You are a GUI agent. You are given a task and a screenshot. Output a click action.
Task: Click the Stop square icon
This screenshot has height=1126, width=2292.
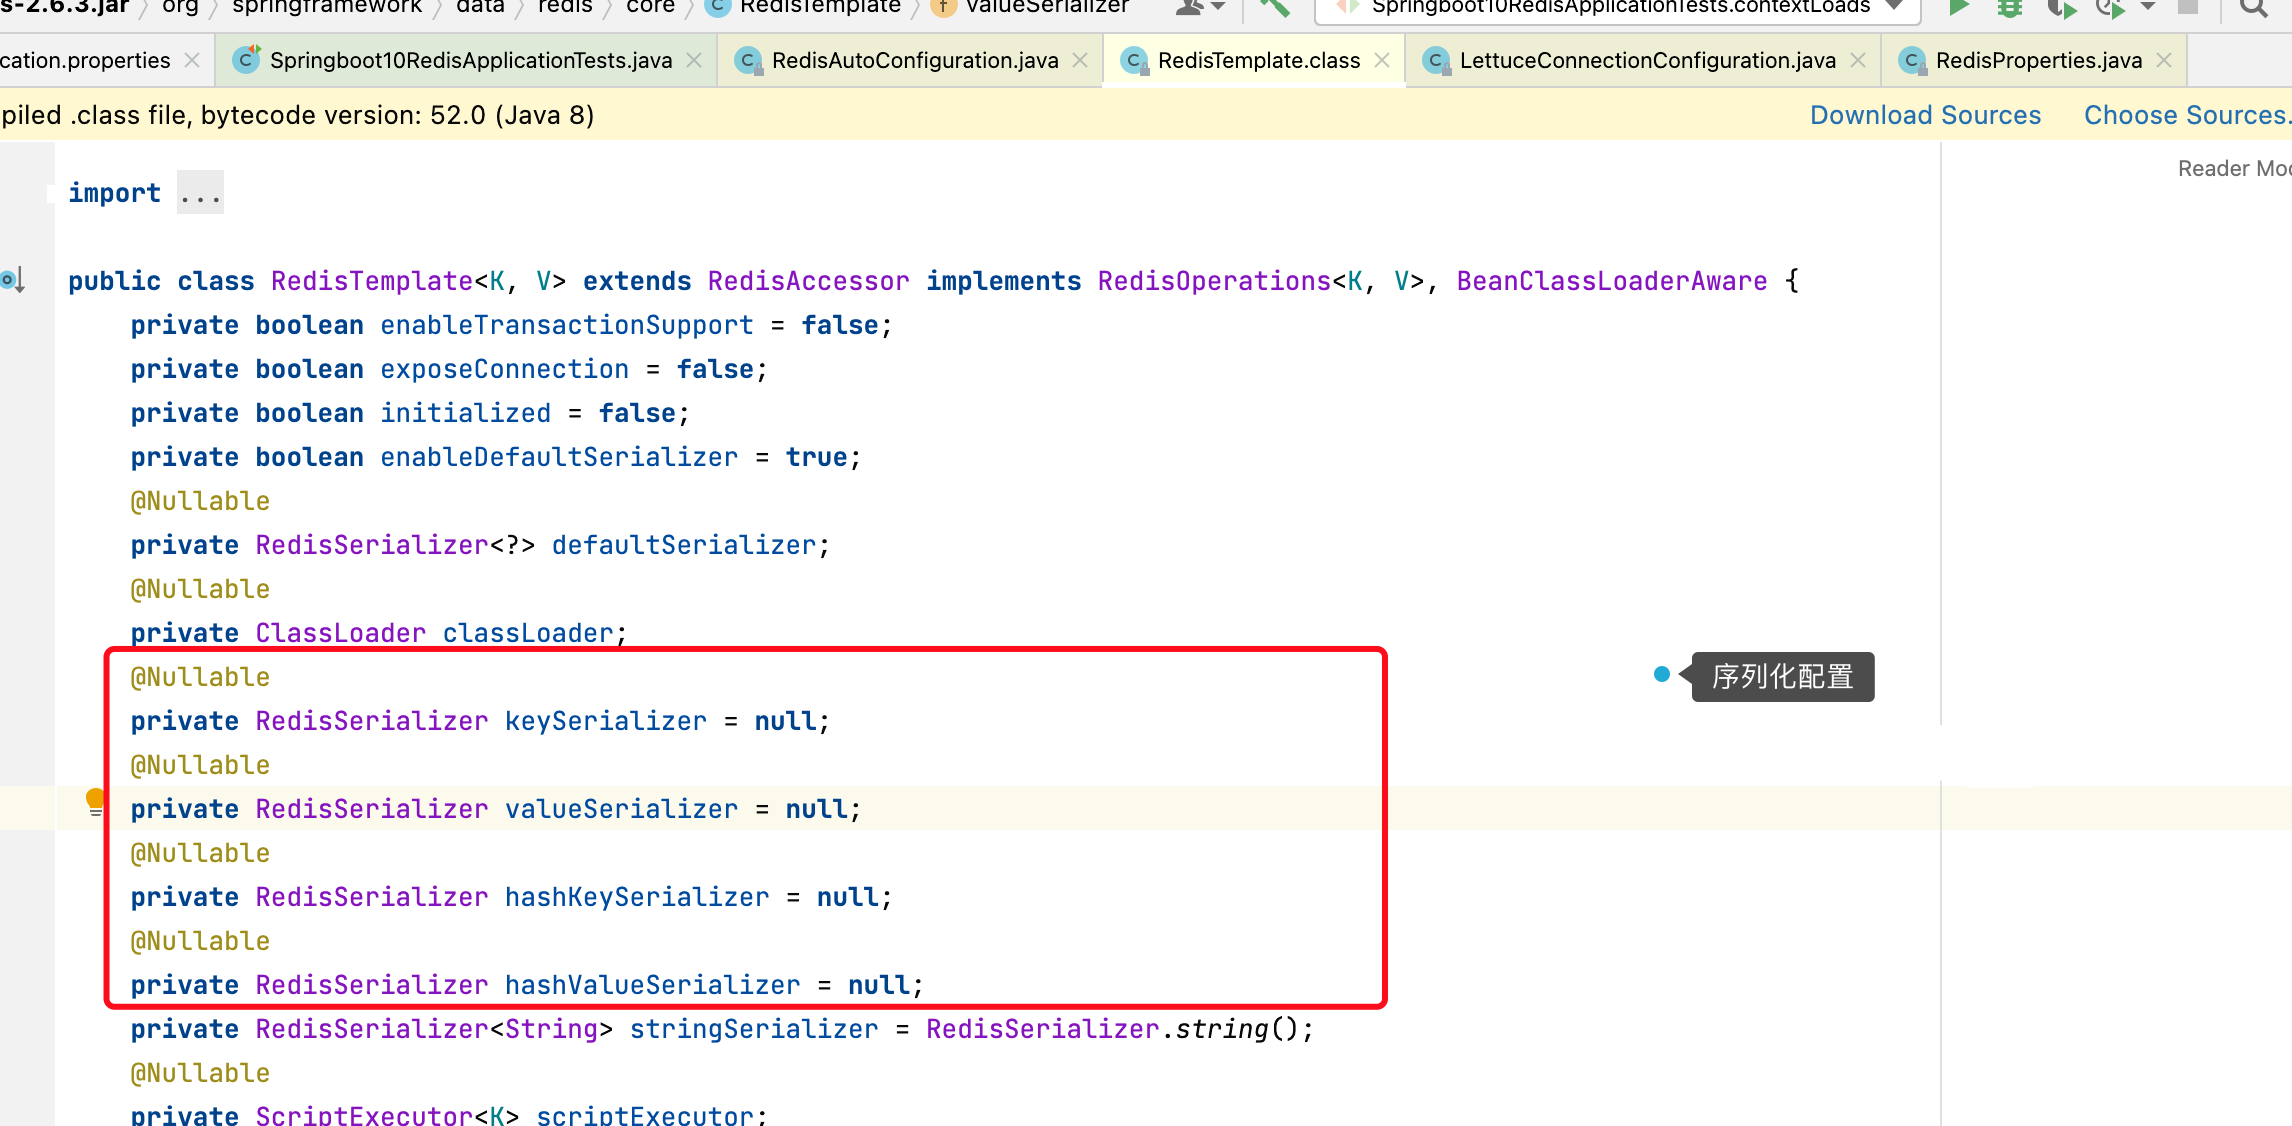point(2188,7)
